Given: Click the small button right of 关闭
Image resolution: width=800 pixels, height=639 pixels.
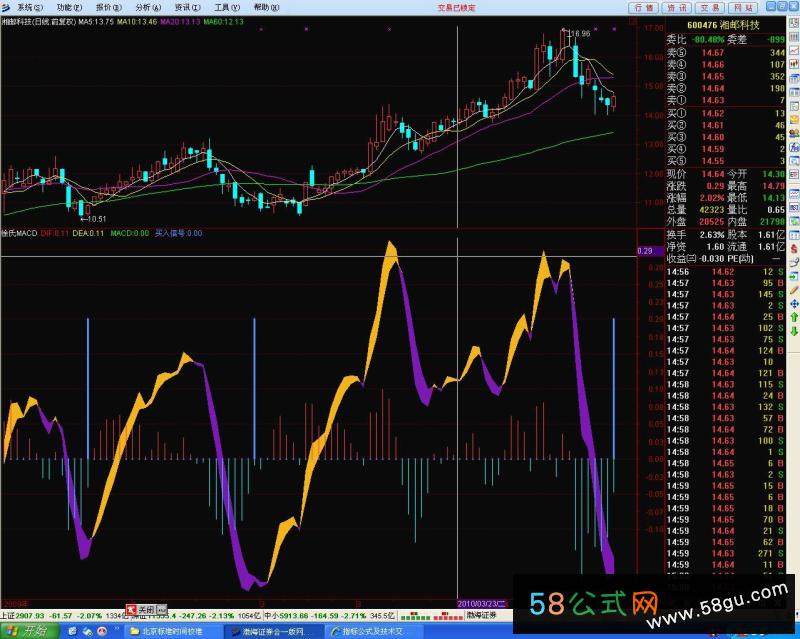Looking at the screenshot, I should click(x=162, y=609).
